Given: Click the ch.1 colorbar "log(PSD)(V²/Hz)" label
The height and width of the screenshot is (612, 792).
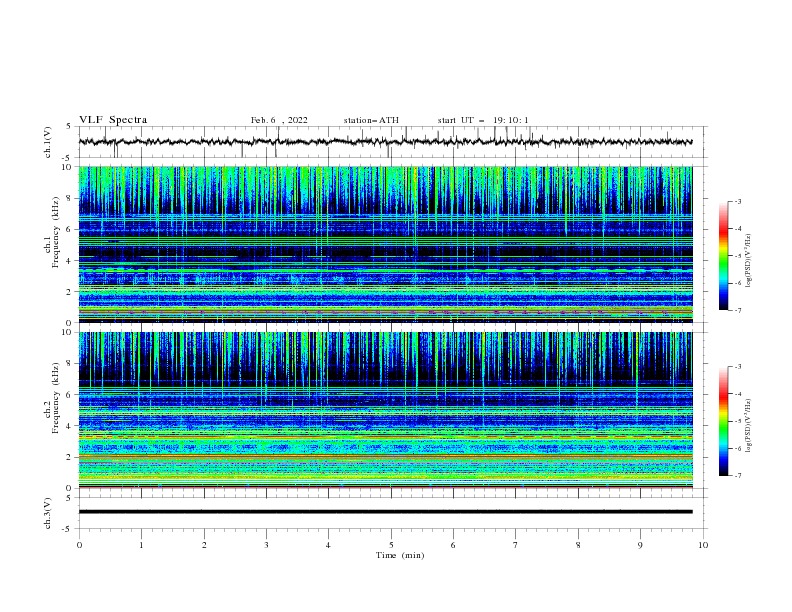Looking at the screenshot, I should (749, 261).
